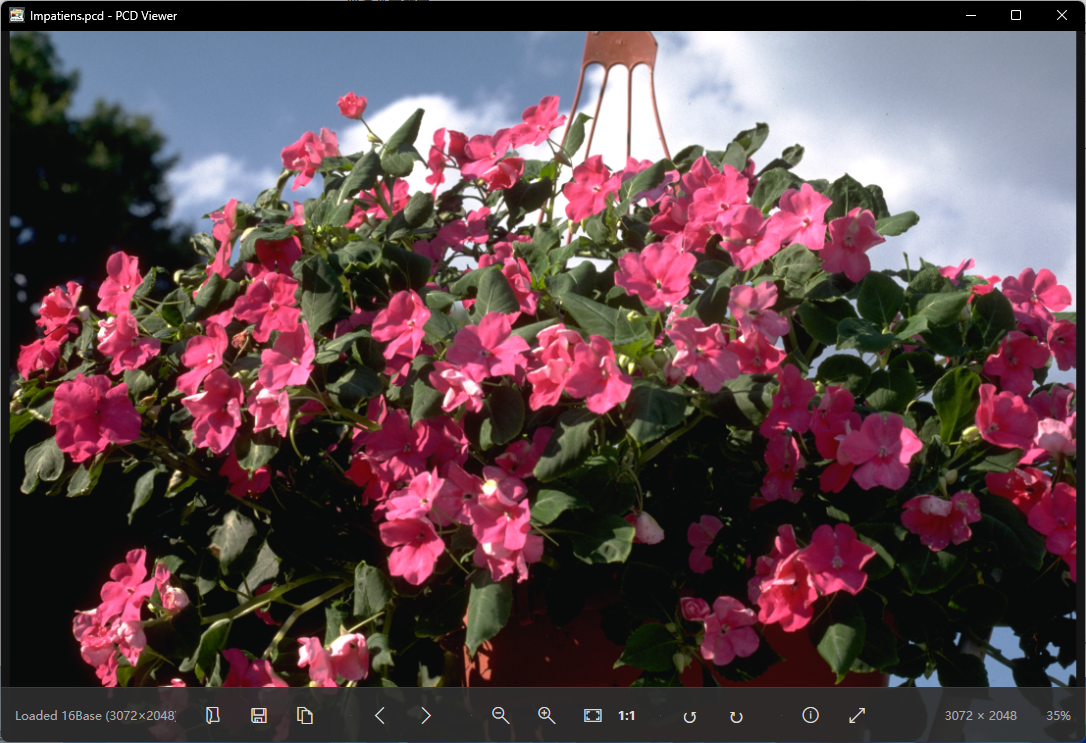The width and height of the screenshot is (1086, 743).
Task: Rotate the image counterclockwise
Action: pos(690,717)
